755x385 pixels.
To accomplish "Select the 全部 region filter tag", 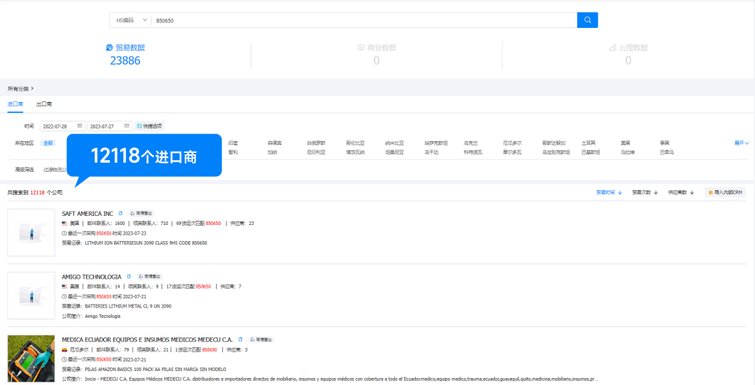I will click(x=48, y=143).
